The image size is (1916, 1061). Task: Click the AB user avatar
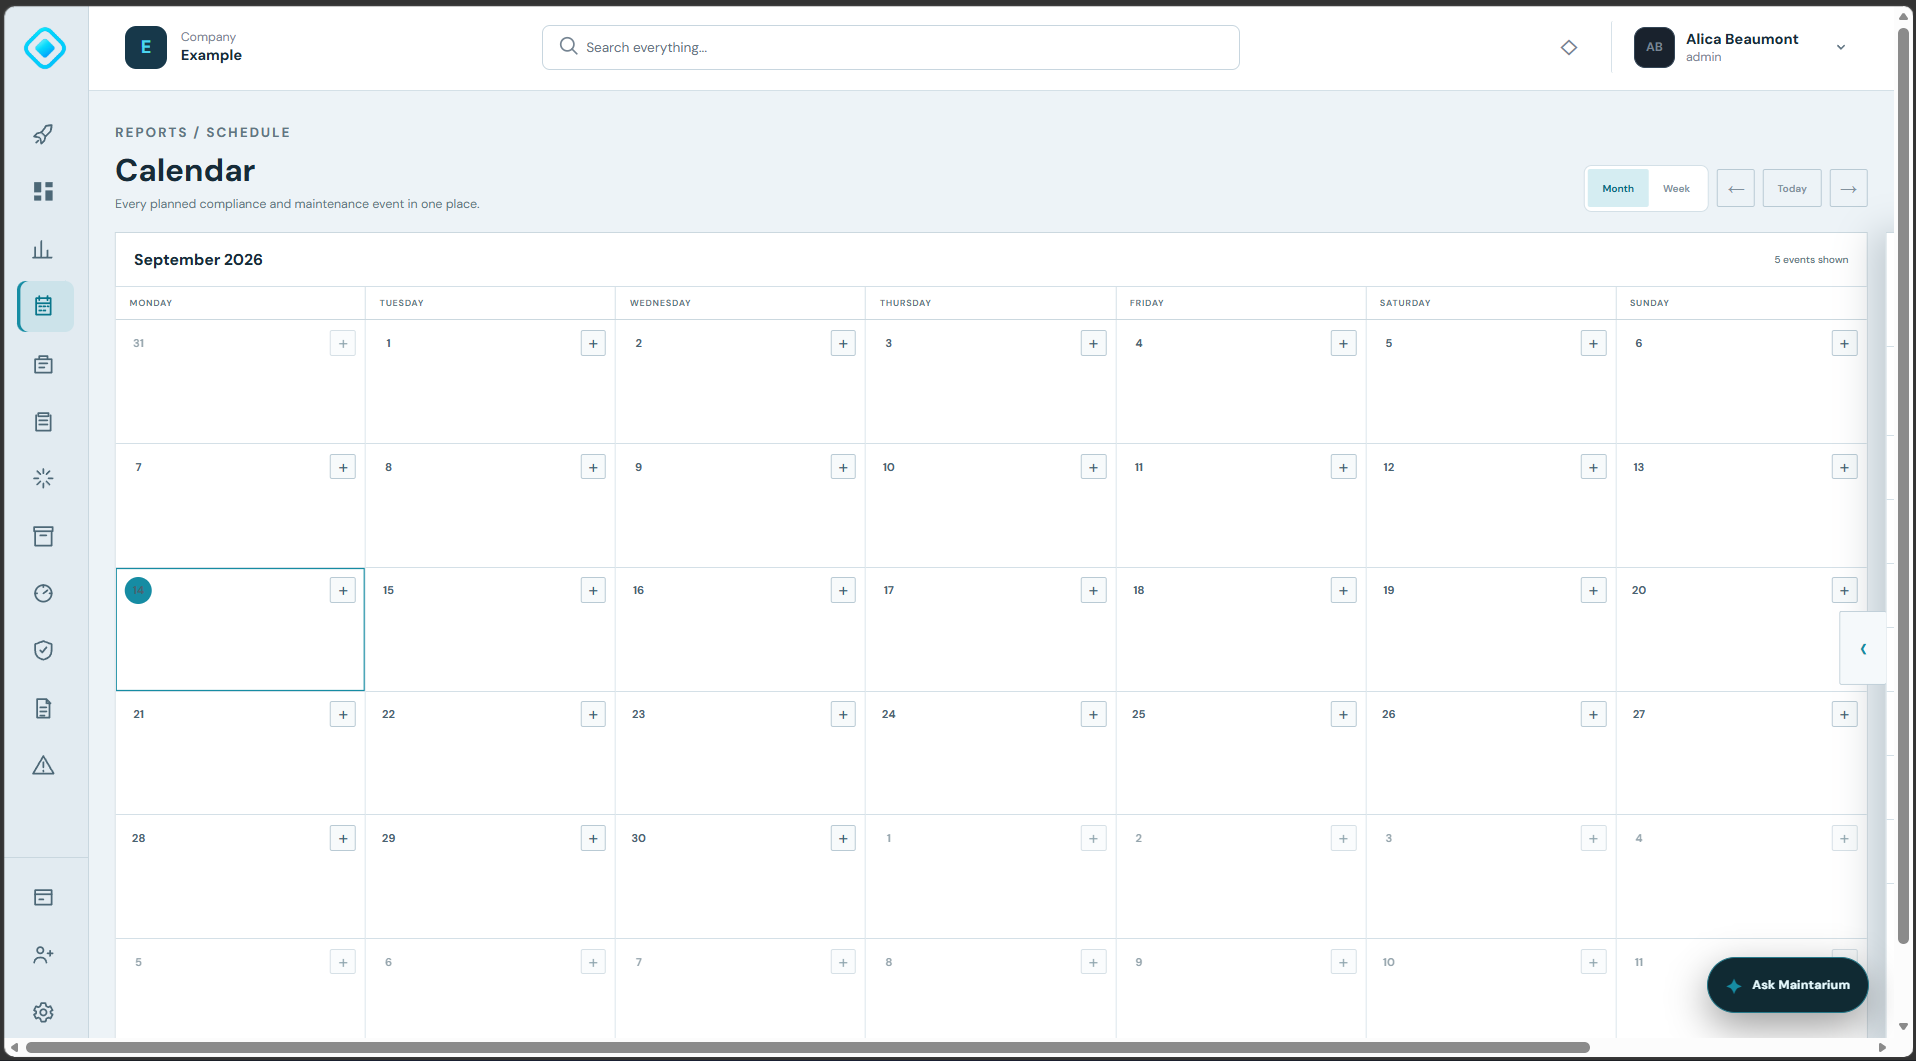tap(1654, 47)
